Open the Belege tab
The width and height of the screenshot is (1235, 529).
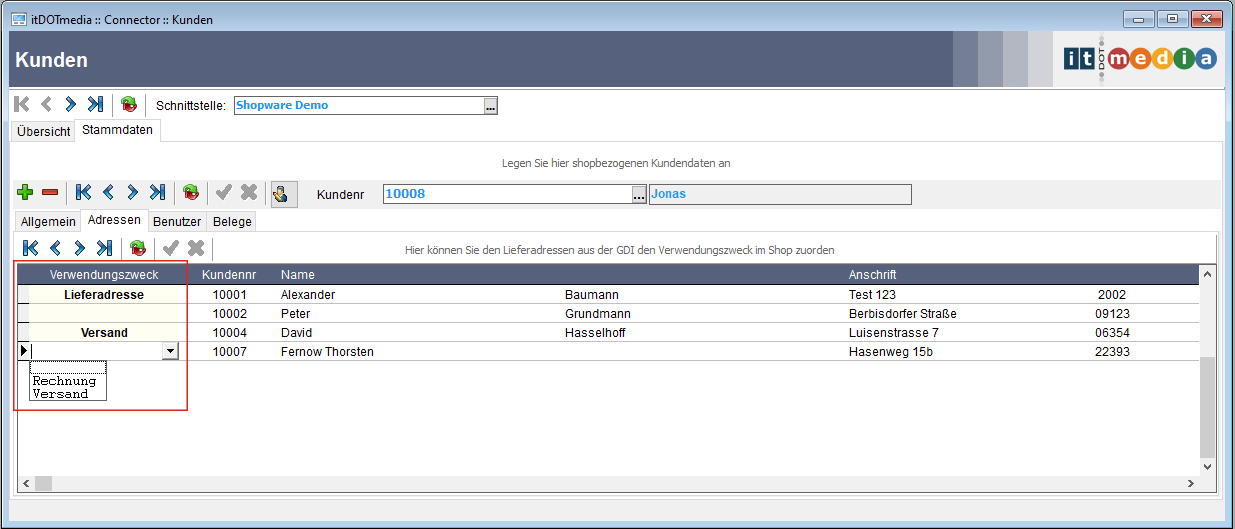point(232,222)
